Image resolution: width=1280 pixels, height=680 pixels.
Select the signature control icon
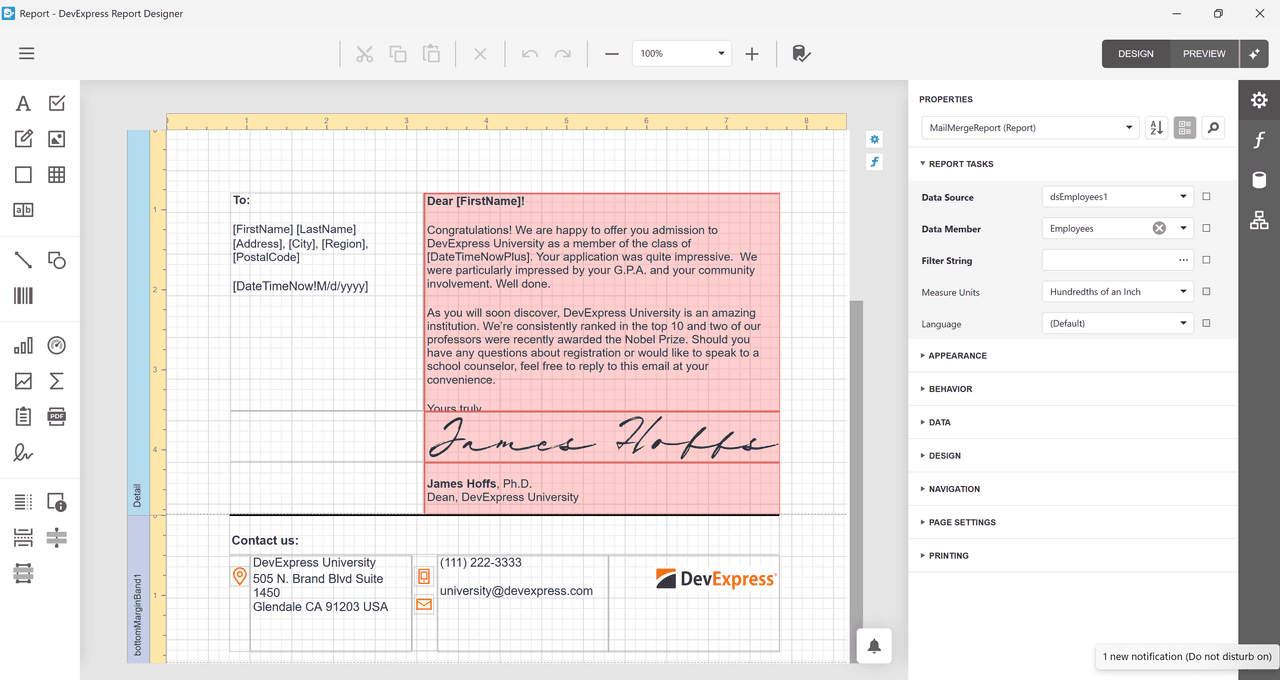pyautogui.click(x=23, y=453)
